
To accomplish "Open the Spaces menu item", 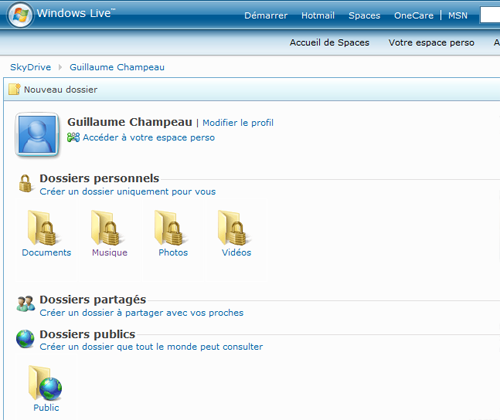I will click(364, 16).
